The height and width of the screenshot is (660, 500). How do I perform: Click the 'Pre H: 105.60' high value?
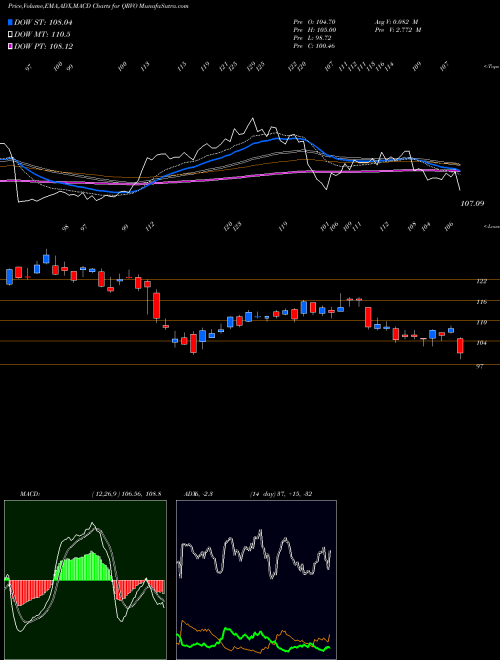point(314,30)
